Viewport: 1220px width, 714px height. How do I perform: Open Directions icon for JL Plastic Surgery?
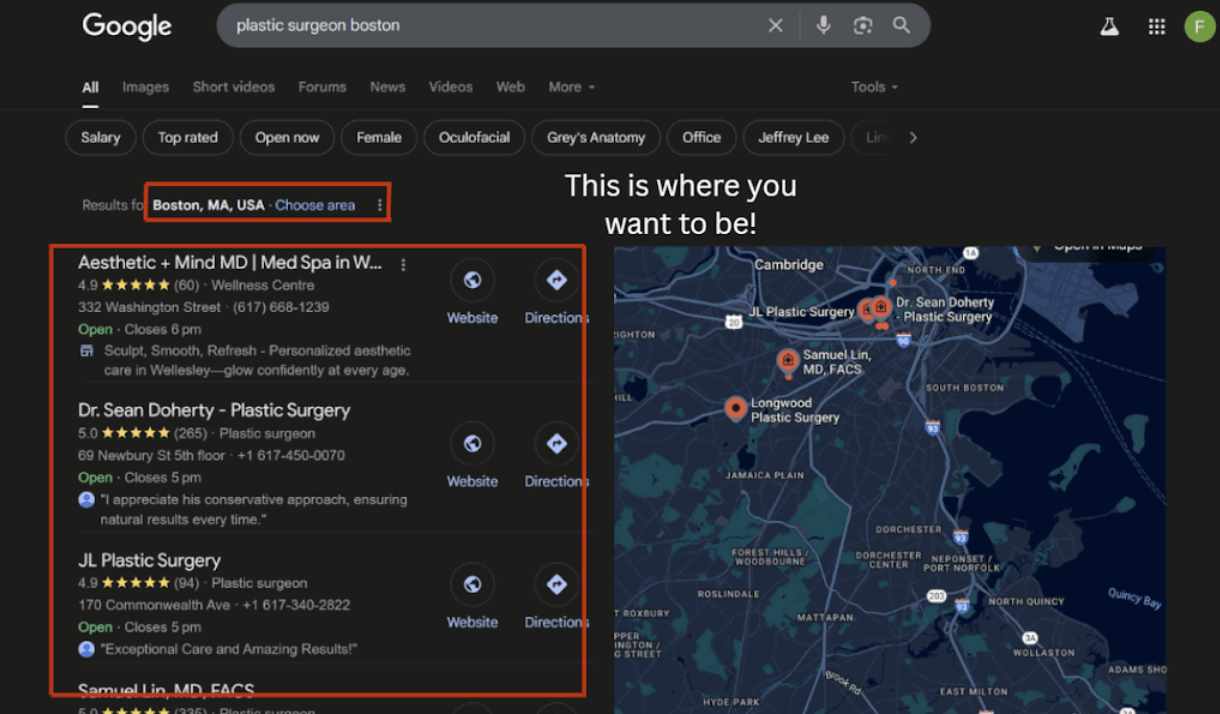click(557, 585)
